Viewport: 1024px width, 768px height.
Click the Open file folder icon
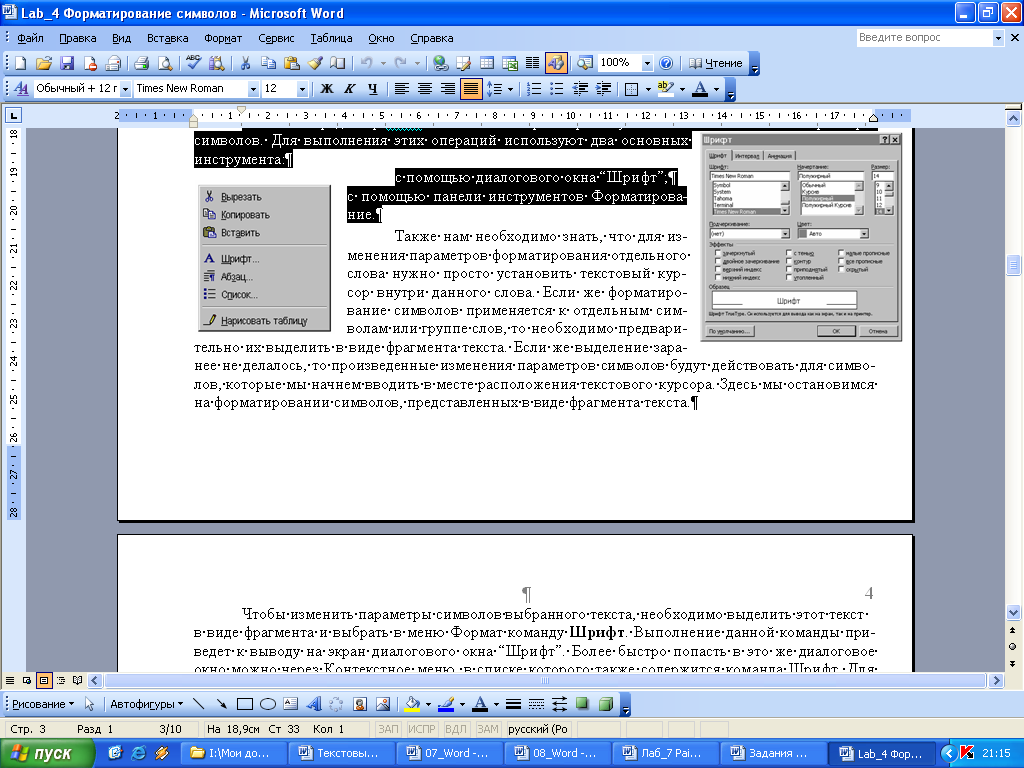coord(44,63)
